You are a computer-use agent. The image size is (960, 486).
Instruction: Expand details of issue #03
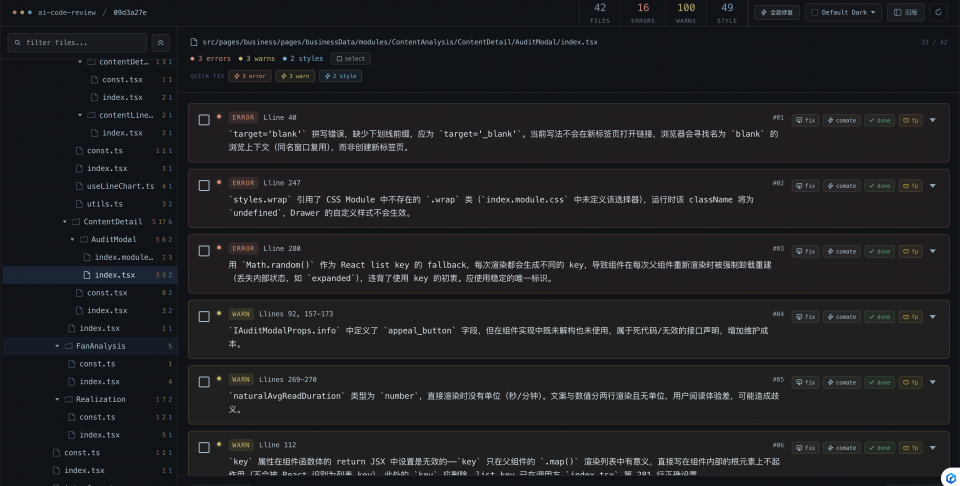click(x=932, y=252)
